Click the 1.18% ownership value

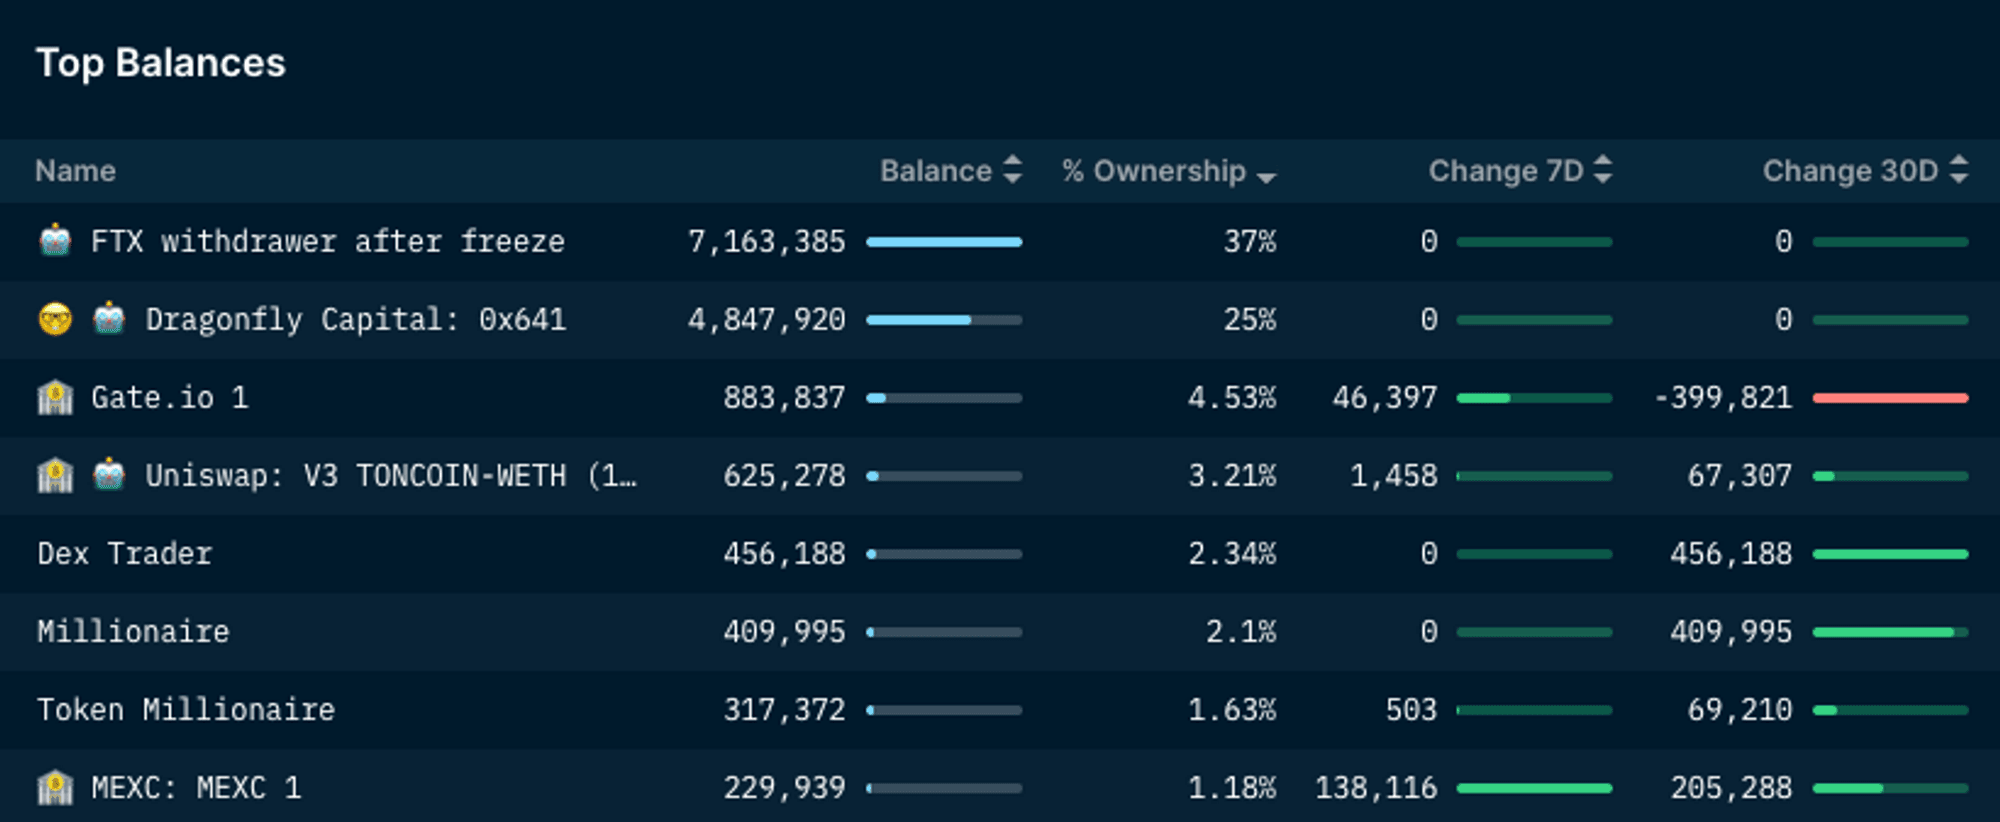click(1232, 787)
